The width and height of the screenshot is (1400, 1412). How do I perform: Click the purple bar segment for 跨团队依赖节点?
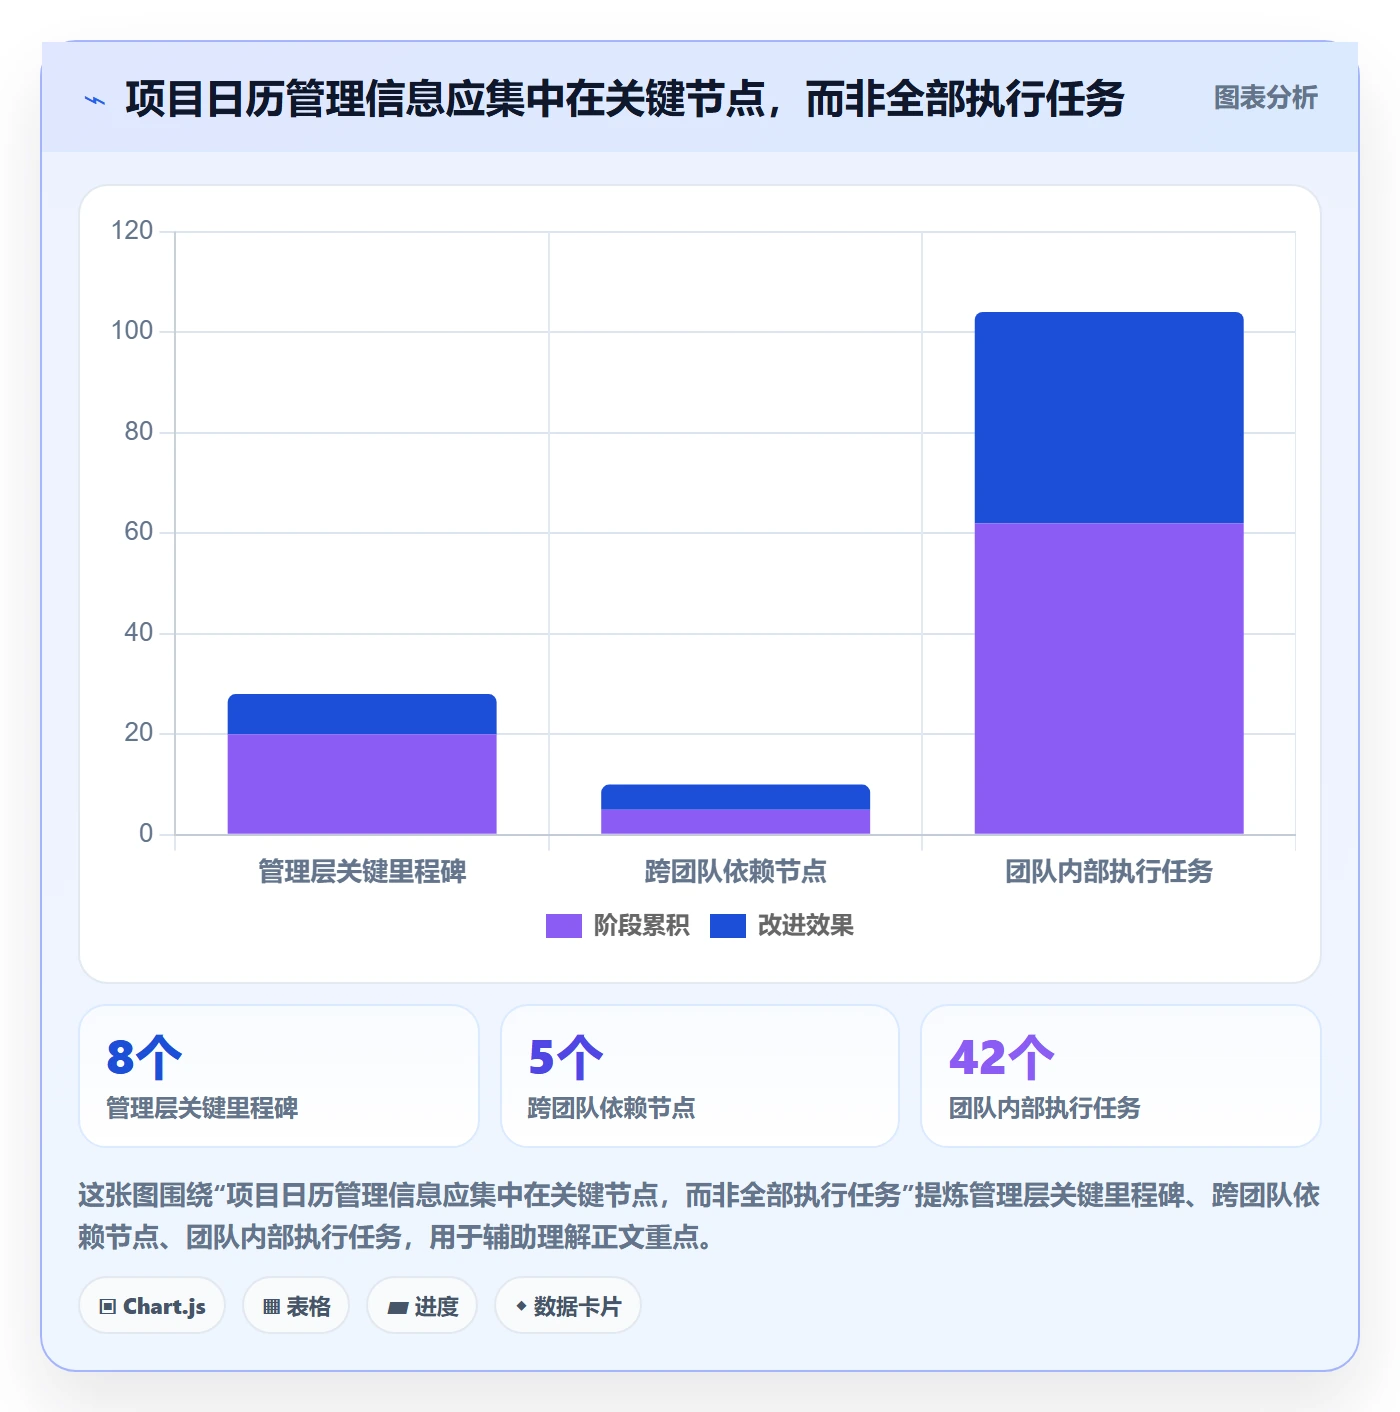point(735,821)
